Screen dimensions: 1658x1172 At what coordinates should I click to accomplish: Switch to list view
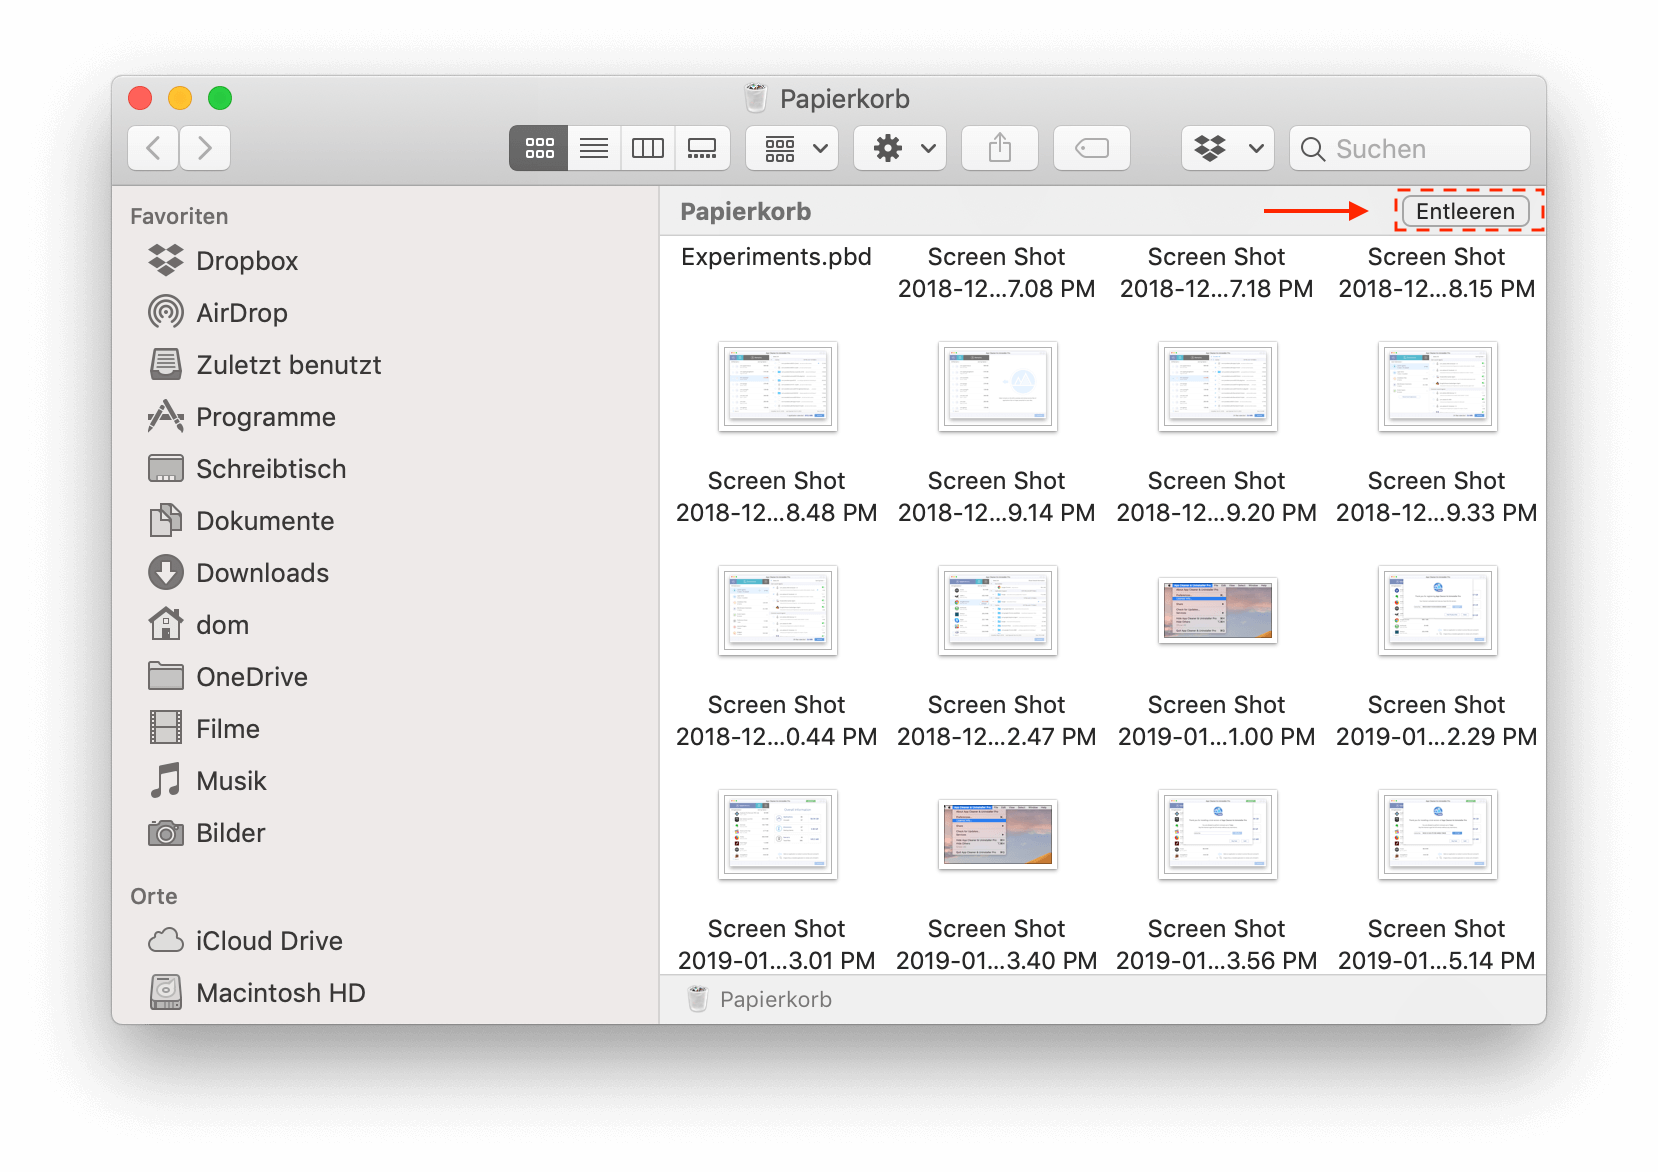point(594,148)
